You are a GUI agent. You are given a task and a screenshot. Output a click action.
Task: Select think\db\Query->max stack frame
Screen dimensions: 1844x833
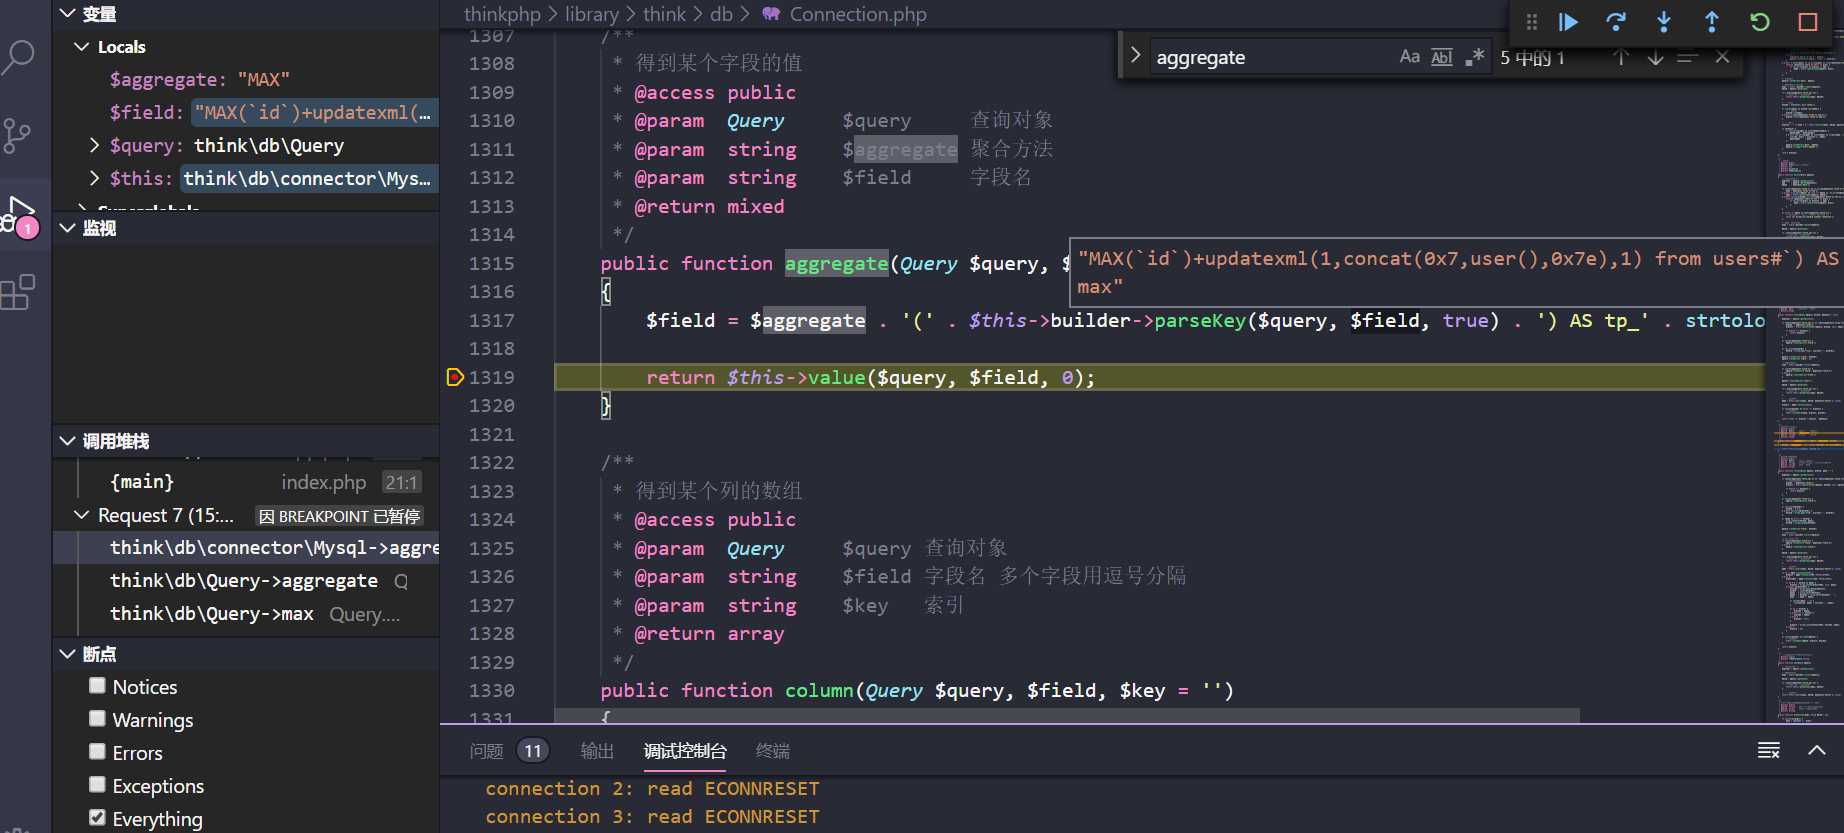(x=246, y=614)
